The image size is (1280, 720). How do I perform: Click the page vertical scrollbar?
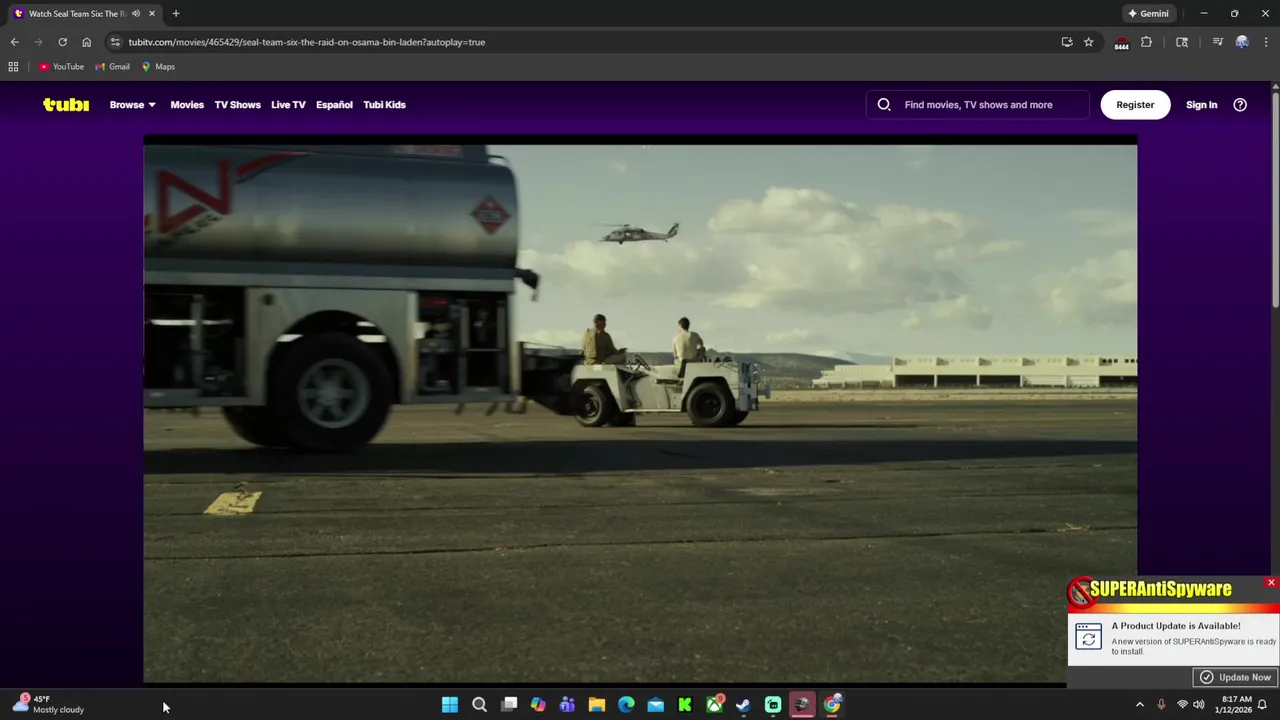click(x=1275, y=200)
